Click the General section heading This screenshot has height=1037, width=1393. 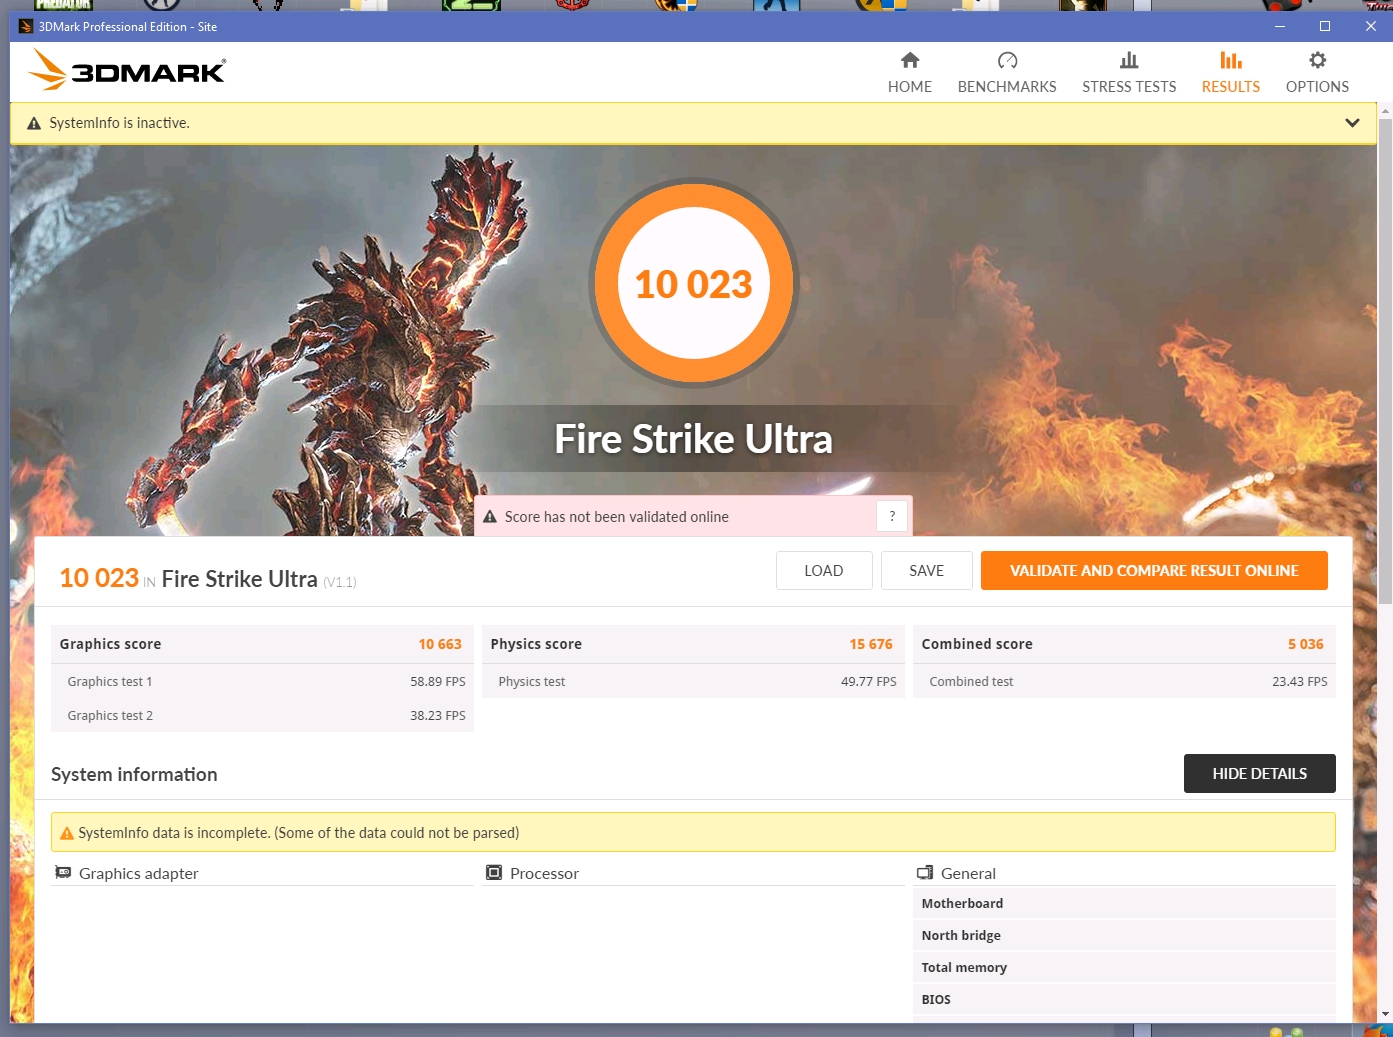pos(969,873)
